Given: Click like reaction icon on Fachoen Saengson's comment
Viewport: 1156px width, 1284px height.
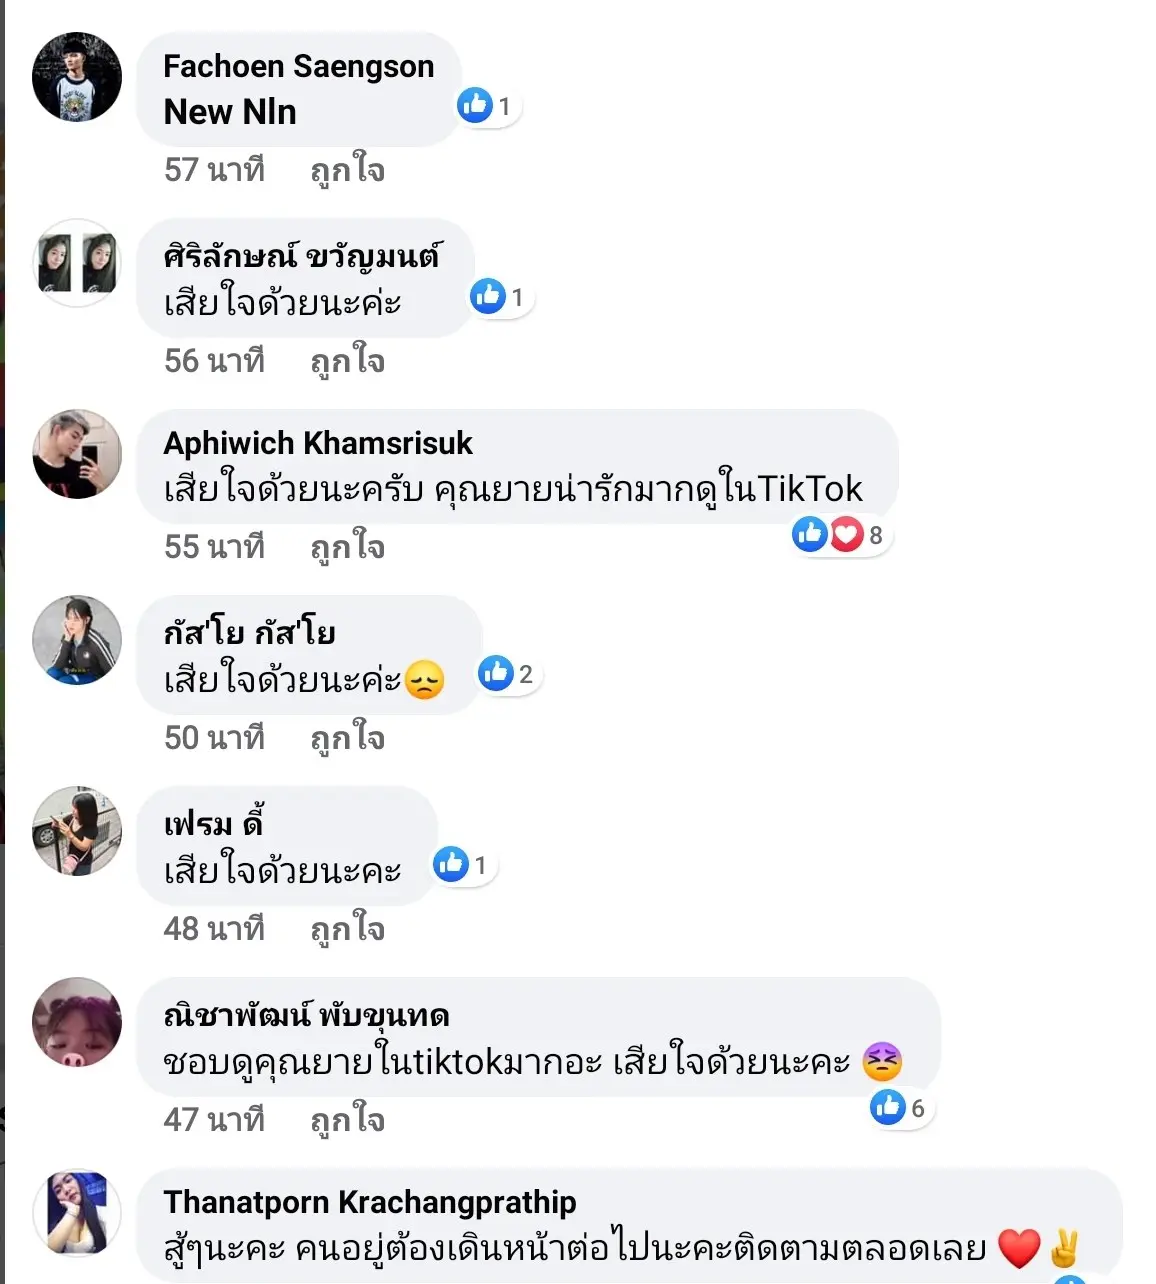Looking at the screenshot, I should pyautogui.click(x=475, y=105).
